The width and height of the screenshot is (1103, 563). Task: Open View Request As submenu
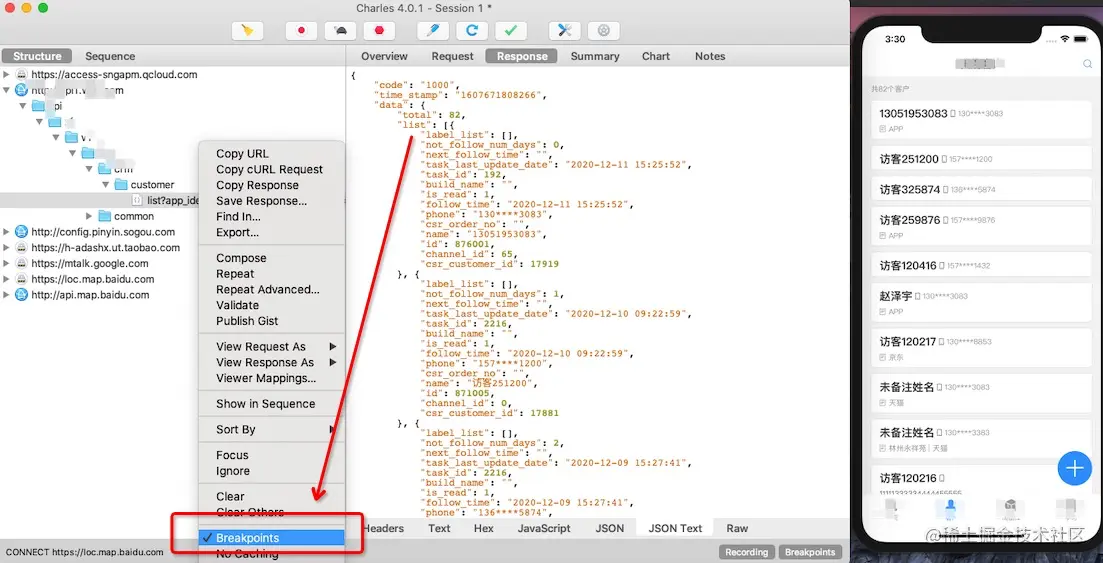point(272,346)
